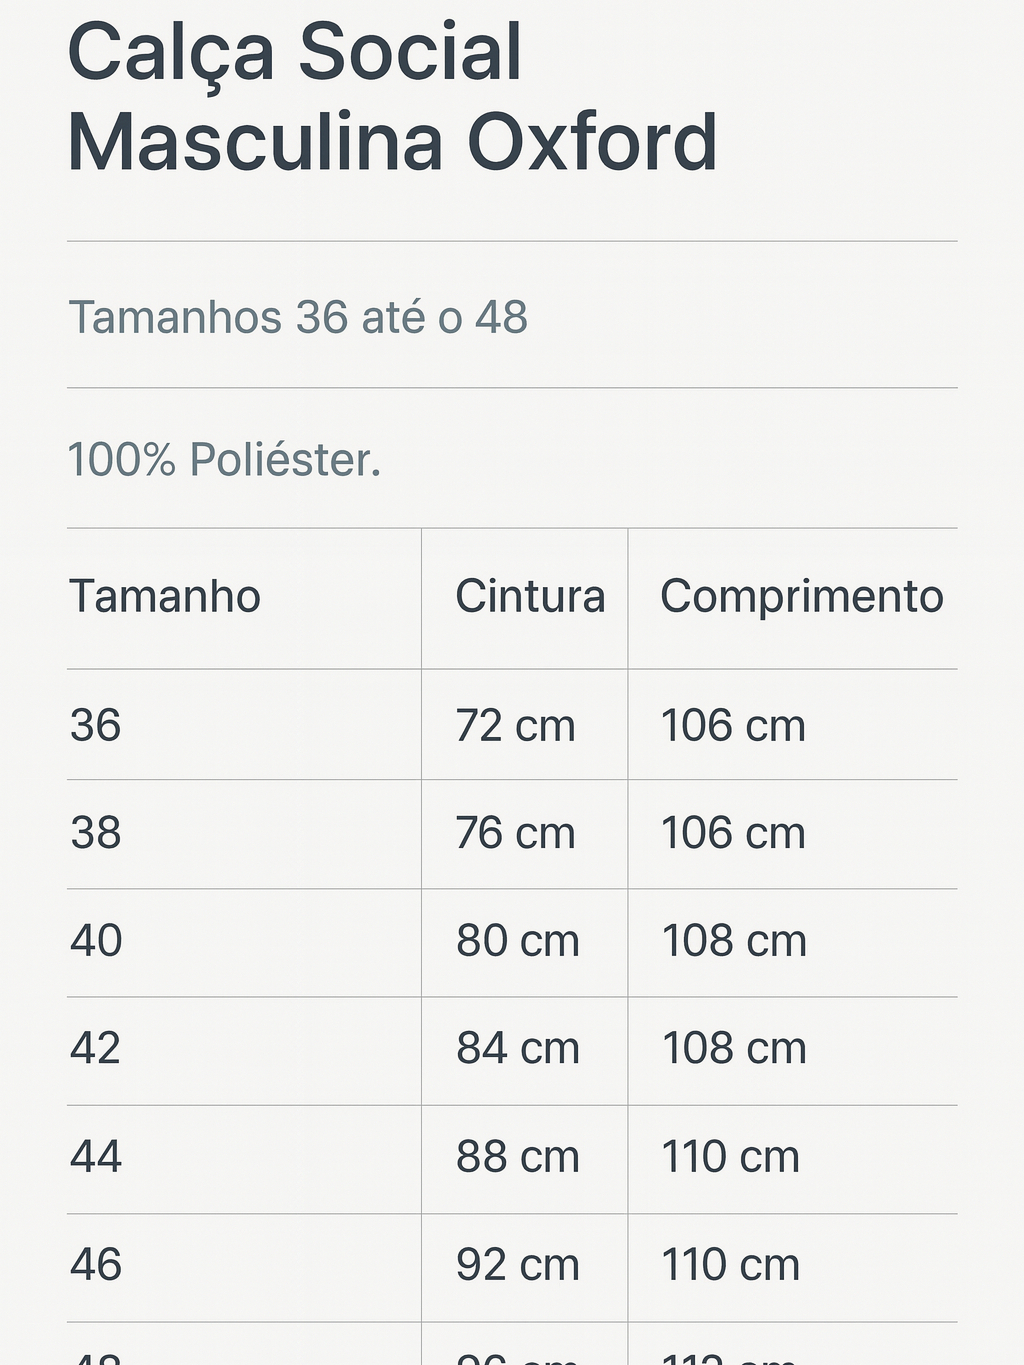Select the Cintura column header

[530, 596]
